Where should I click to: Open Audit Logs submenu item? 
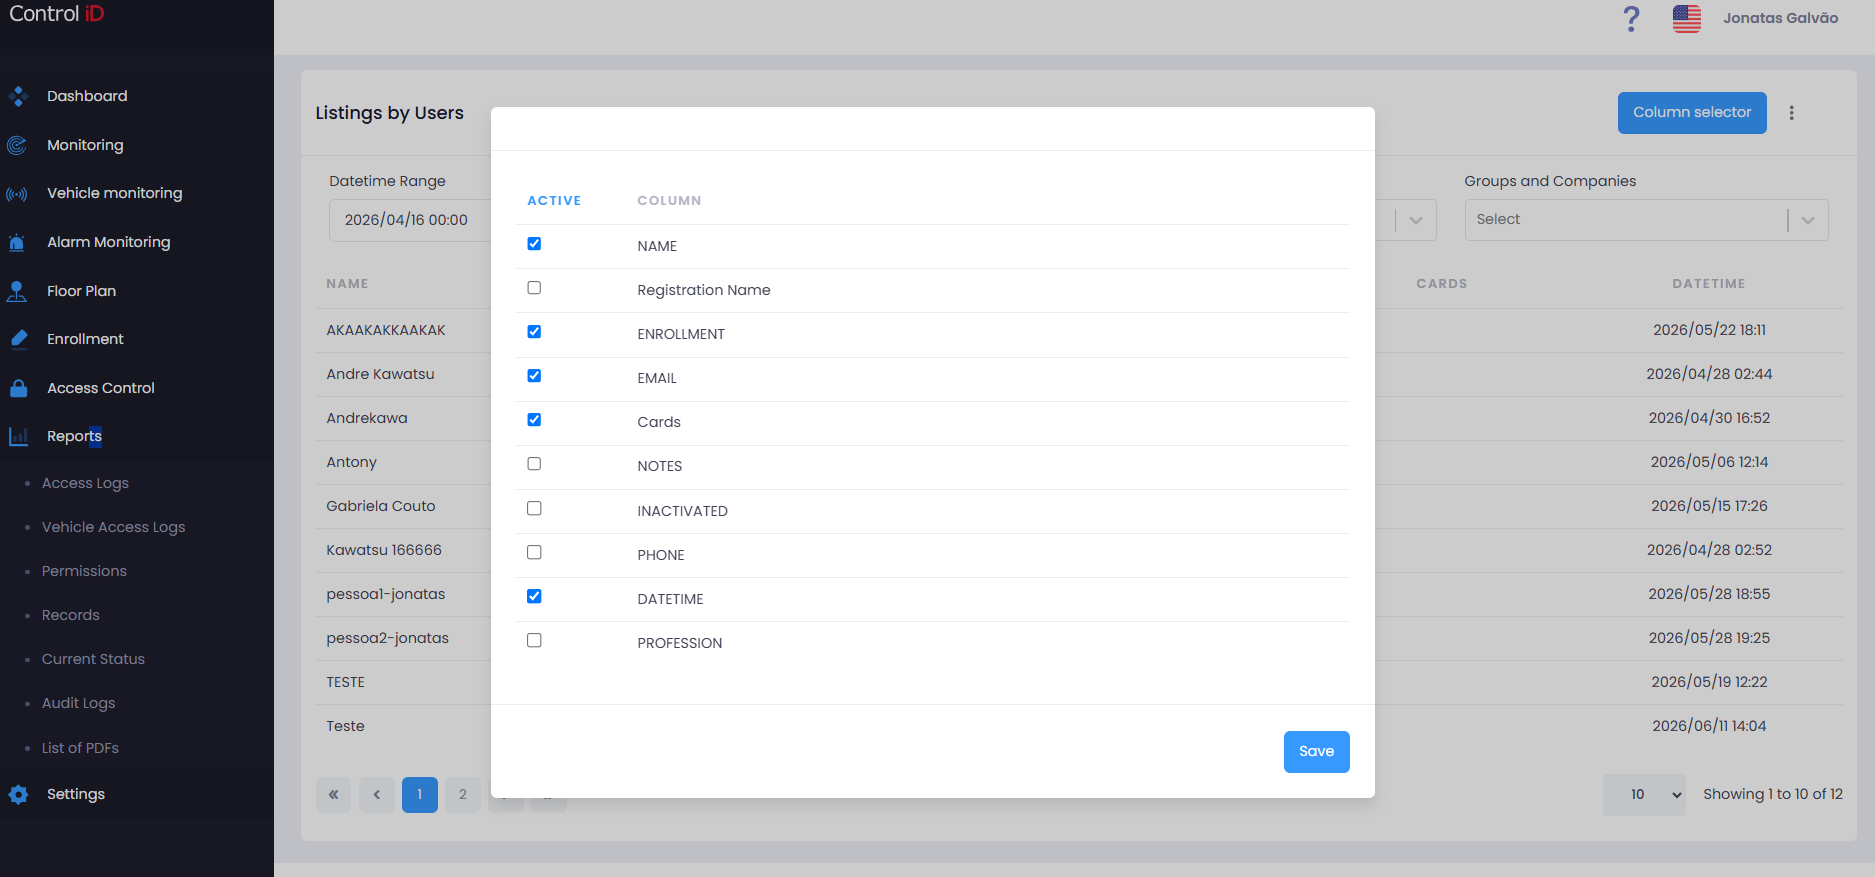tap(78, 703)
